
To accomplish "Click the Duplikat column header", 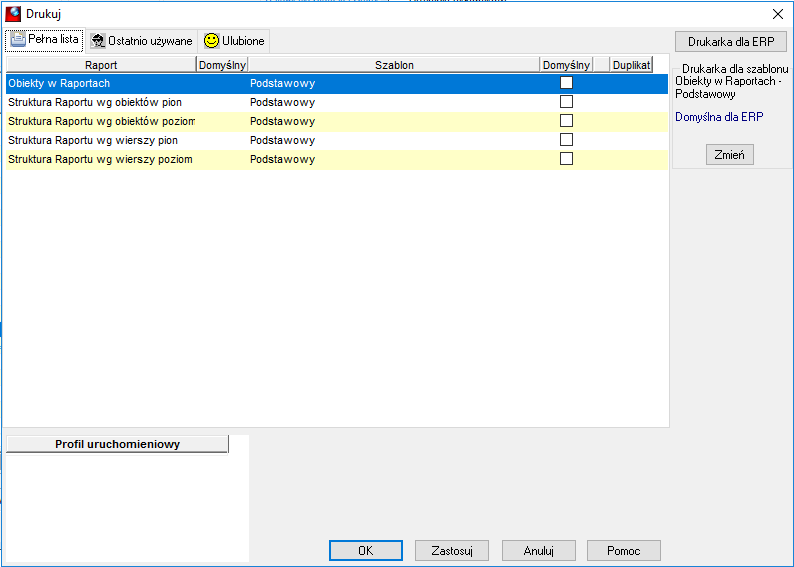I will [x=631, y=65].
